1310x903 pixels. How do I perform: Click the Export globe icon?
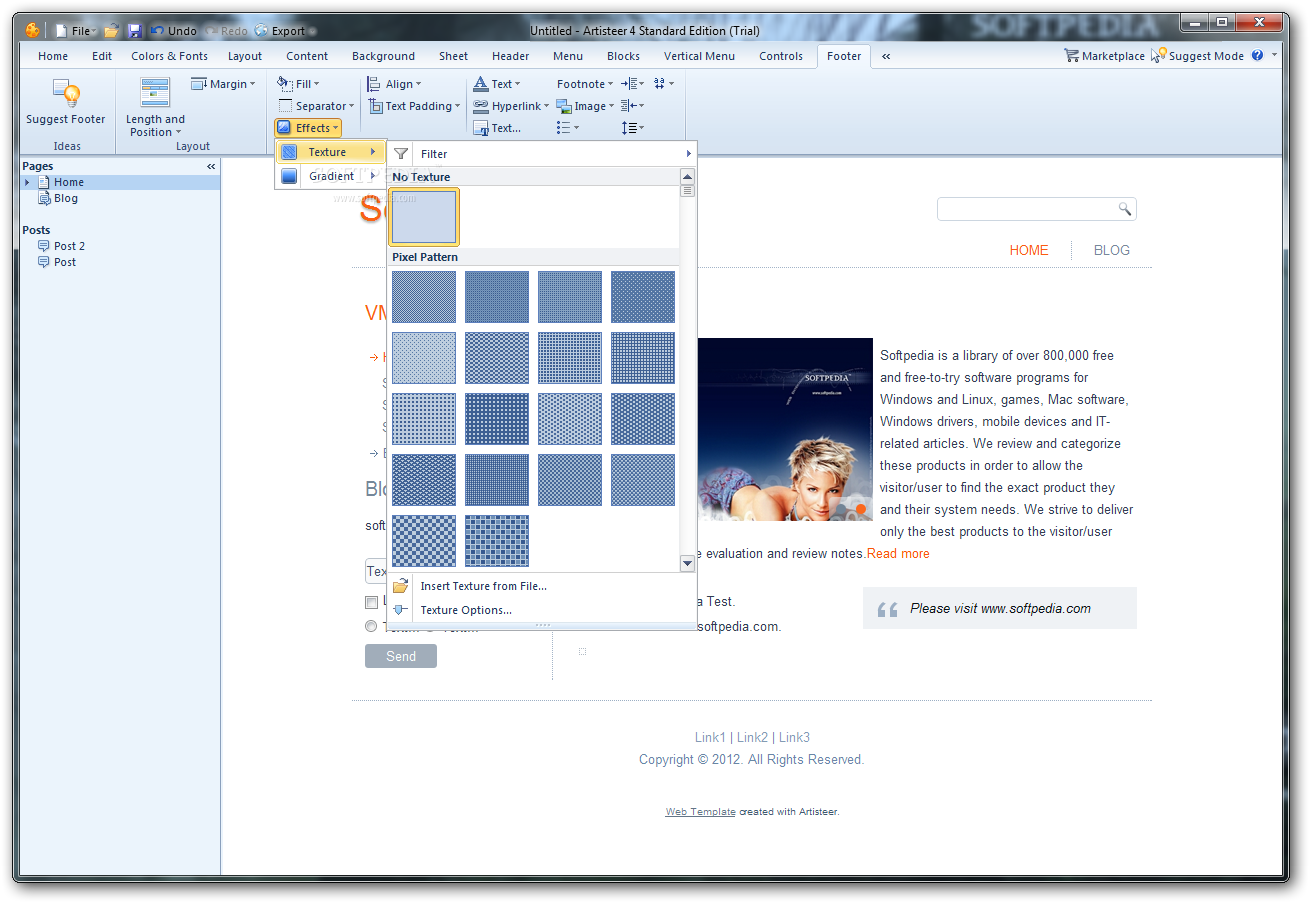pos(262,31)
